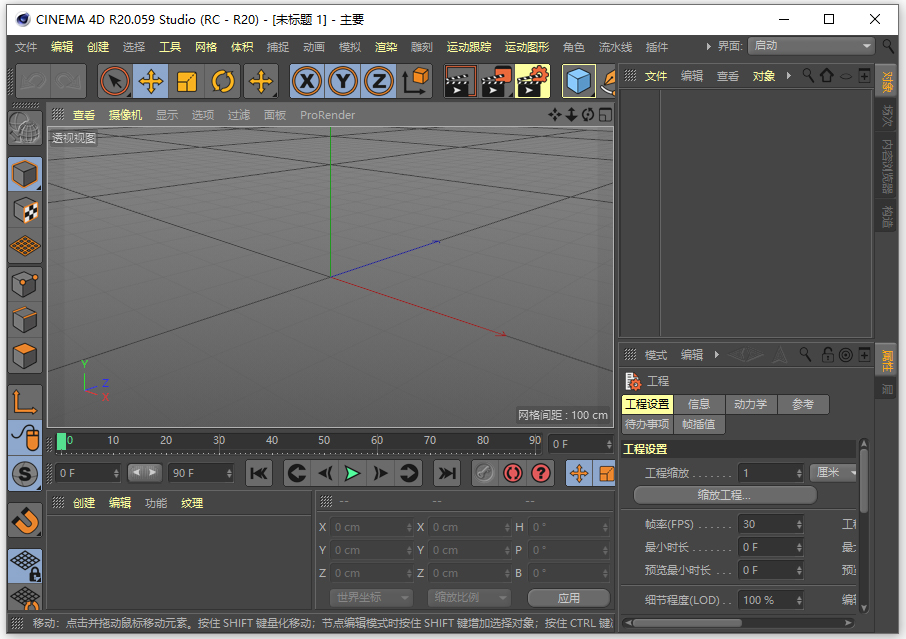Image resolution: width=906 pixels, height=639 pixels.
Task: Open the Render Settings icon
Action: (x=531, y=80)
